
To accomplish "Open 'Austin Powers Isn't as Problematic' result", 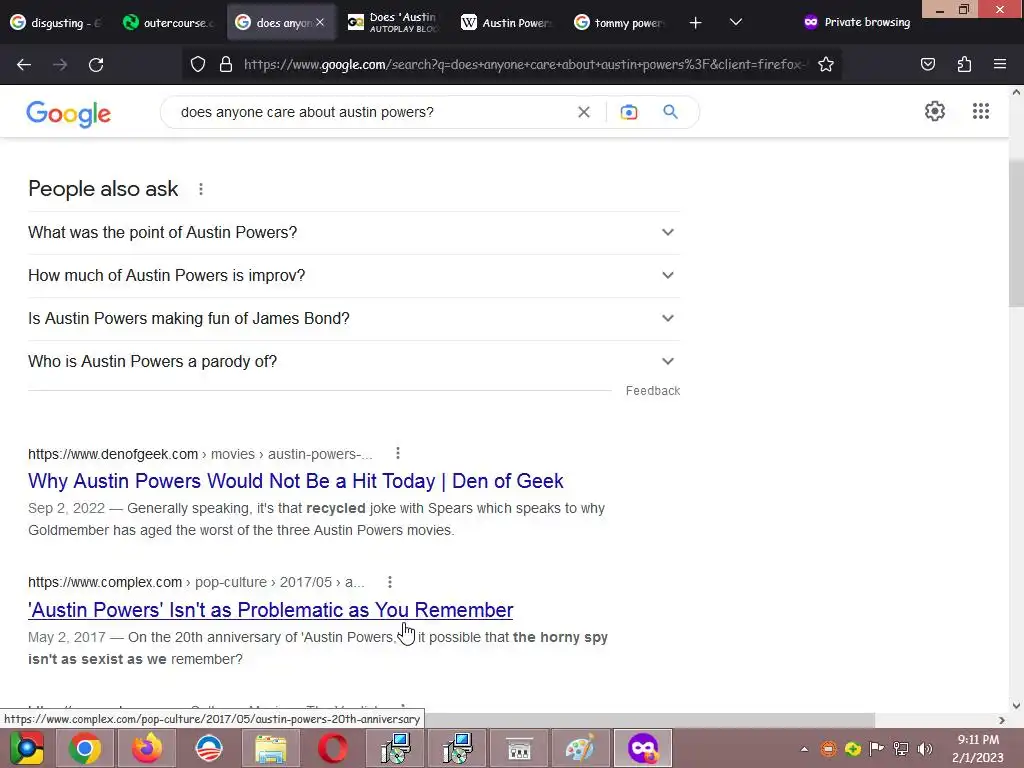I will coord(270,610).
